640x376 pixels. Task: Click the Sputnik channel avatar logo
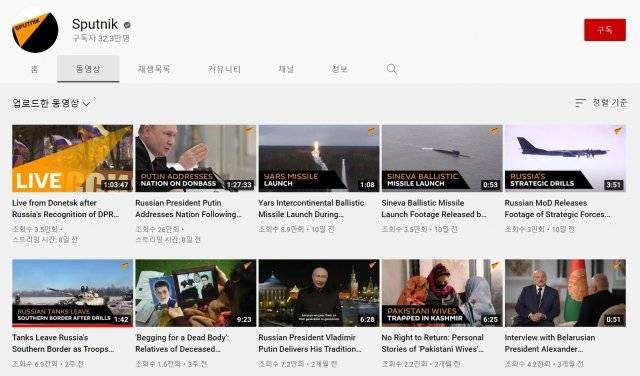point(35,30)
